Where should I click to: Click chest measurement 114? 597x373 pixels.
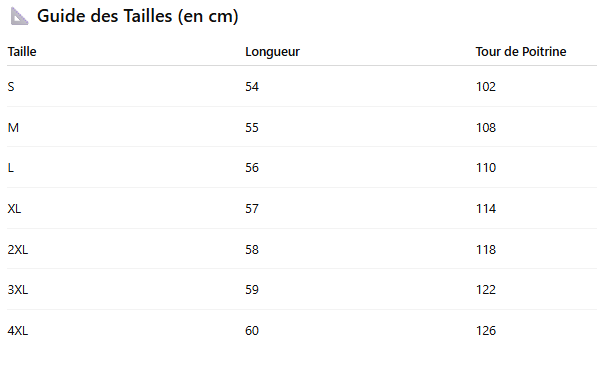coord(486,209)
